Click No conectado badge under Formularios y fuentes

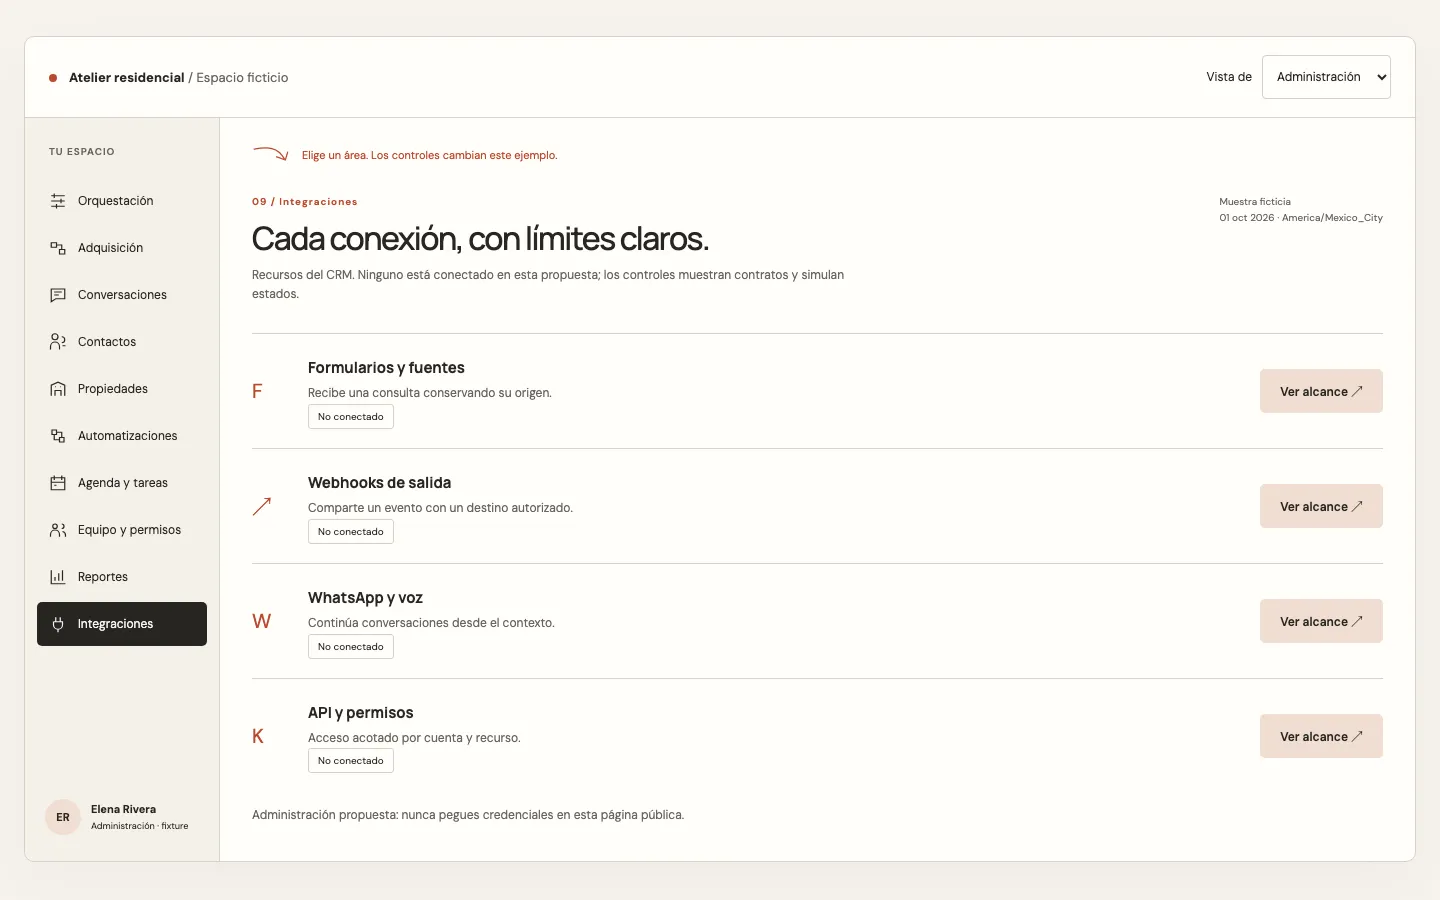(351, 417)
